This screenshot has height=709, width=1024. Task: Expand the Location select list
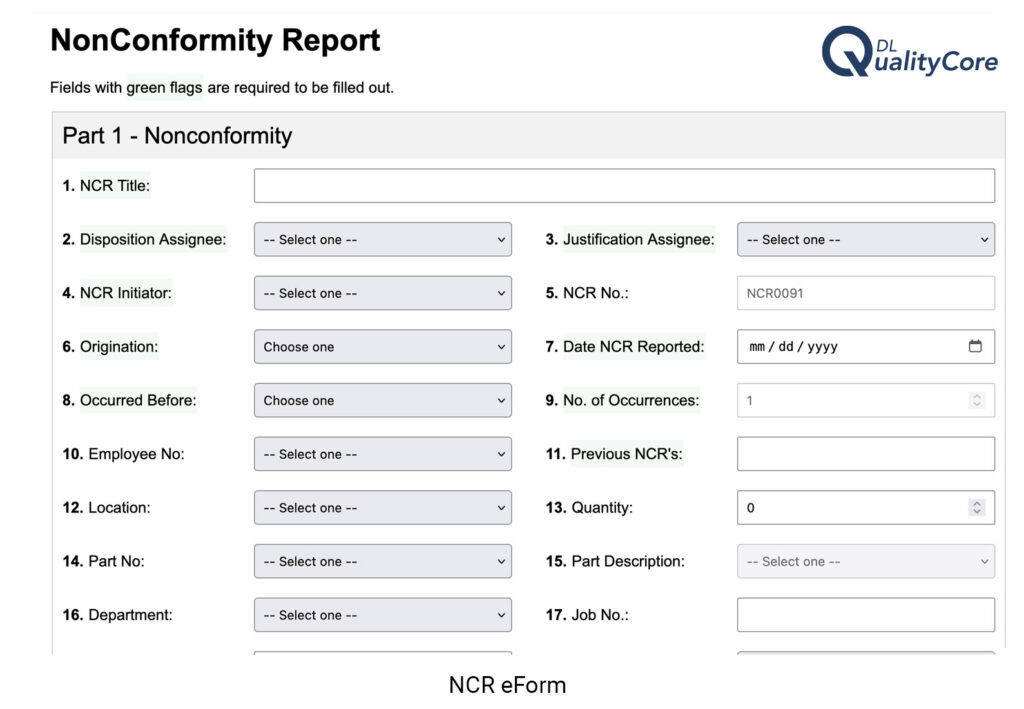point(383,507)
